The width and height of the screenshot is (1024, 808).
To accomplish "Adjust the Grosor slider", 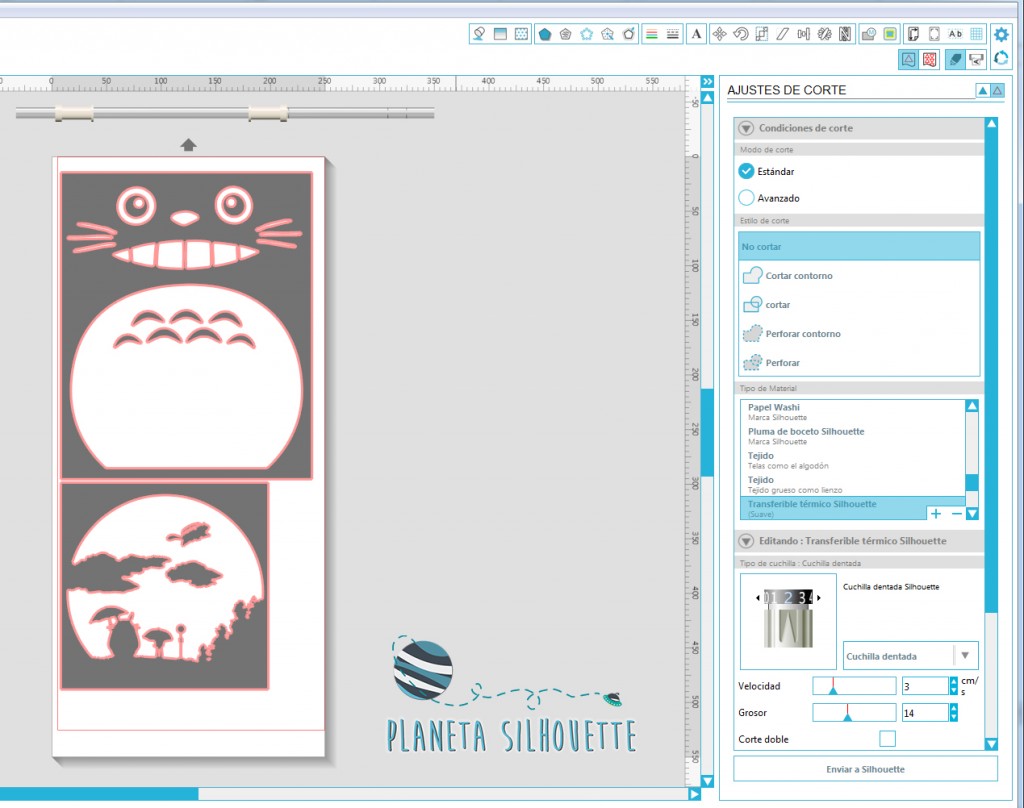I will click(854, 713).
